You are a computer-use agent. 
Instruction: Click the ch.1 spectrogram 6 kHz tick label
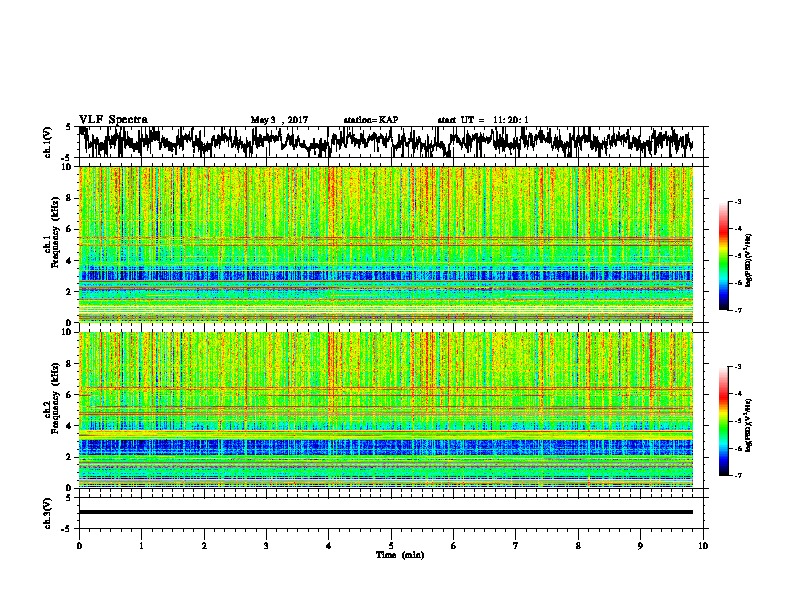point(70,230)
